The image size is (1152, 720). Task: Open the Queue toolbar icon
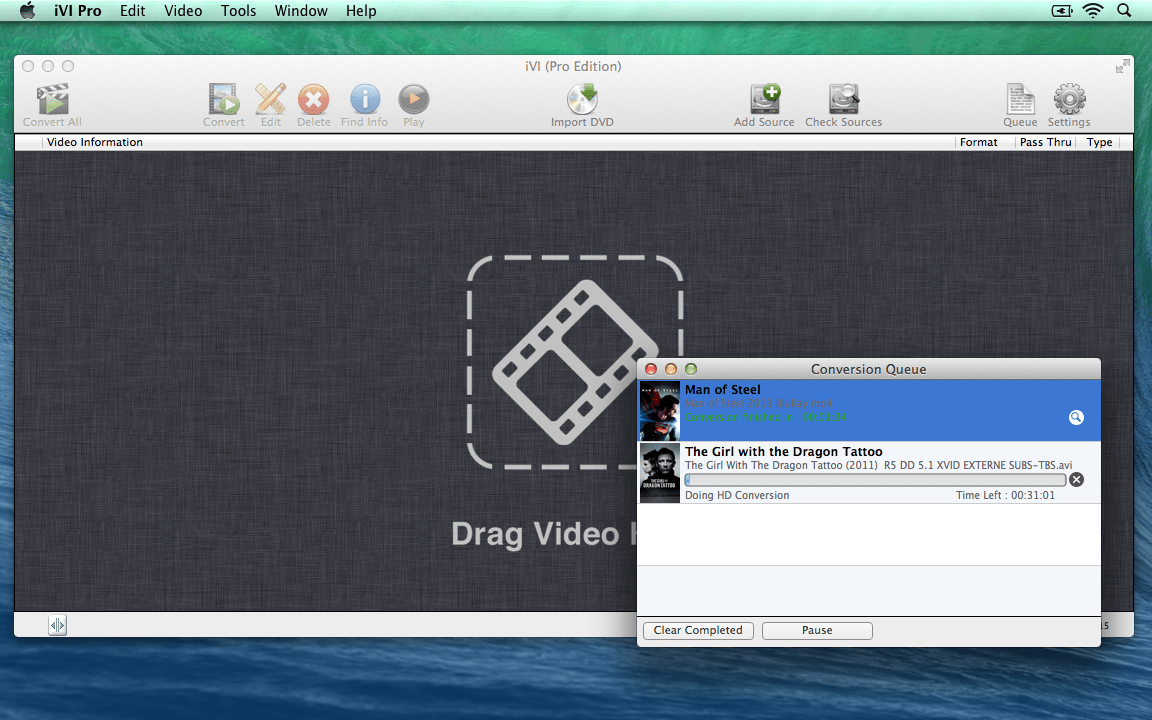coord(1020,99)
